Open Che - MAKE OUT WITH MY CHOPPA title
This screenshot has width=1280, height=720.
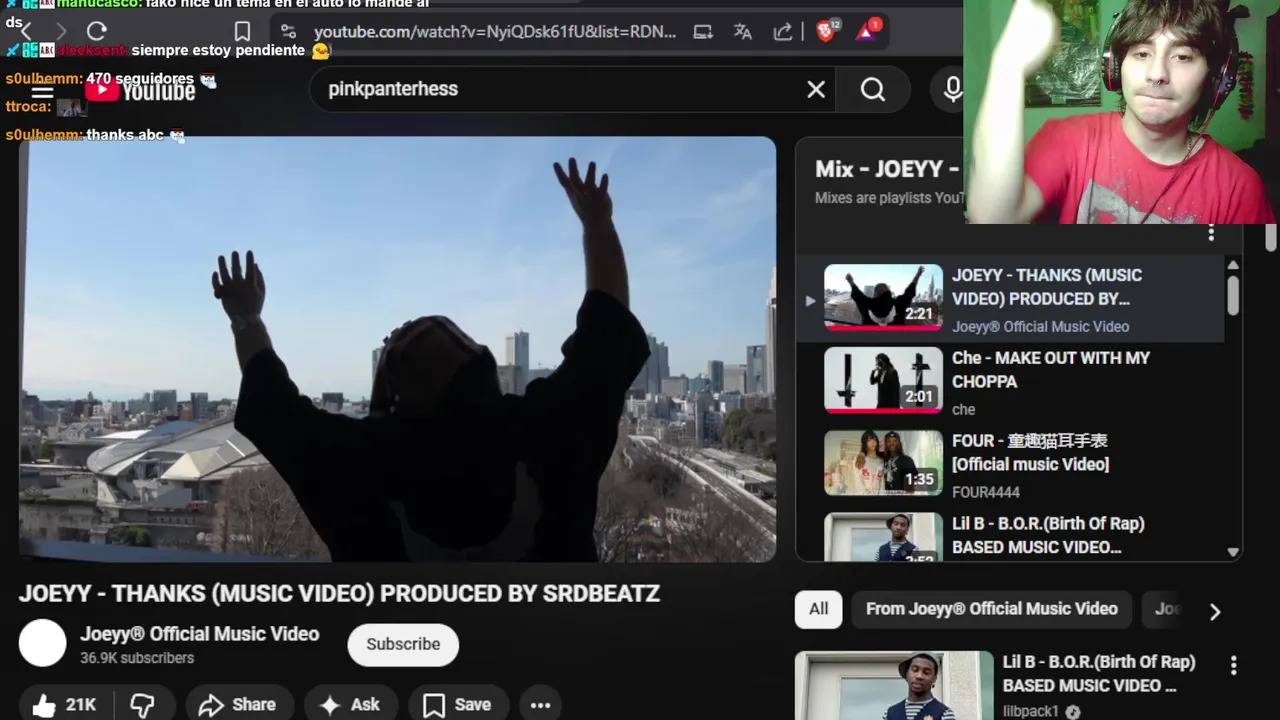click(x=1051, y=369)
